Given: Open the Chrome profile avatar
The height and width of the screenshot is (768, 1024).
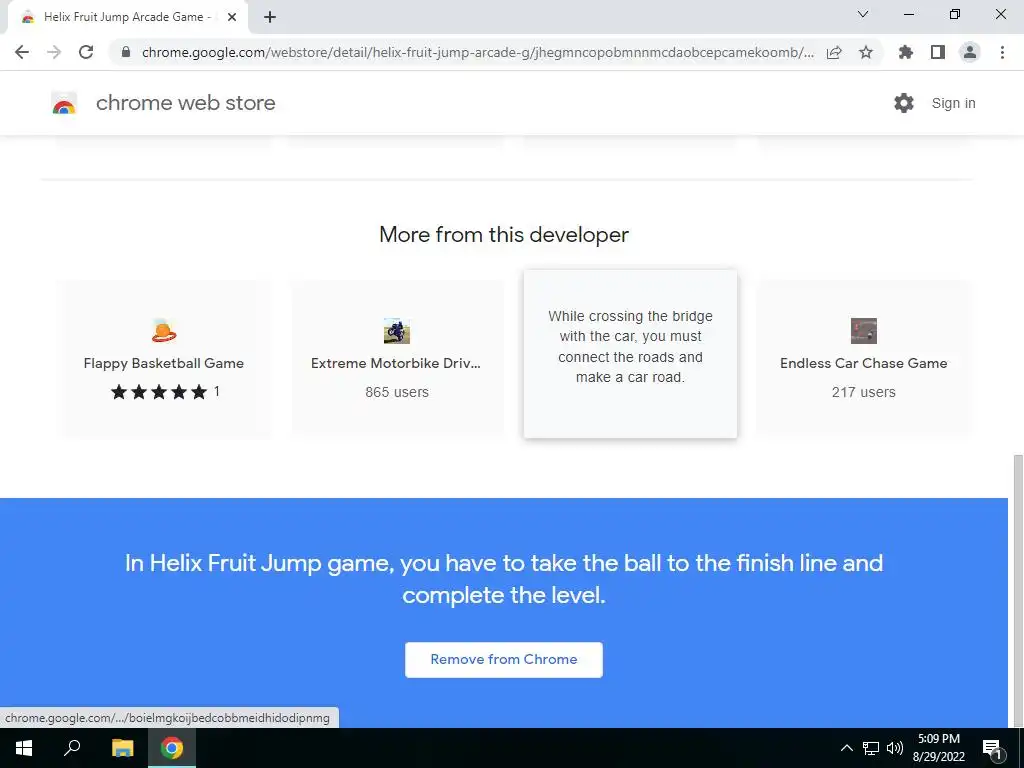Looking at the screenshot, I should click(x=970, y=52).
